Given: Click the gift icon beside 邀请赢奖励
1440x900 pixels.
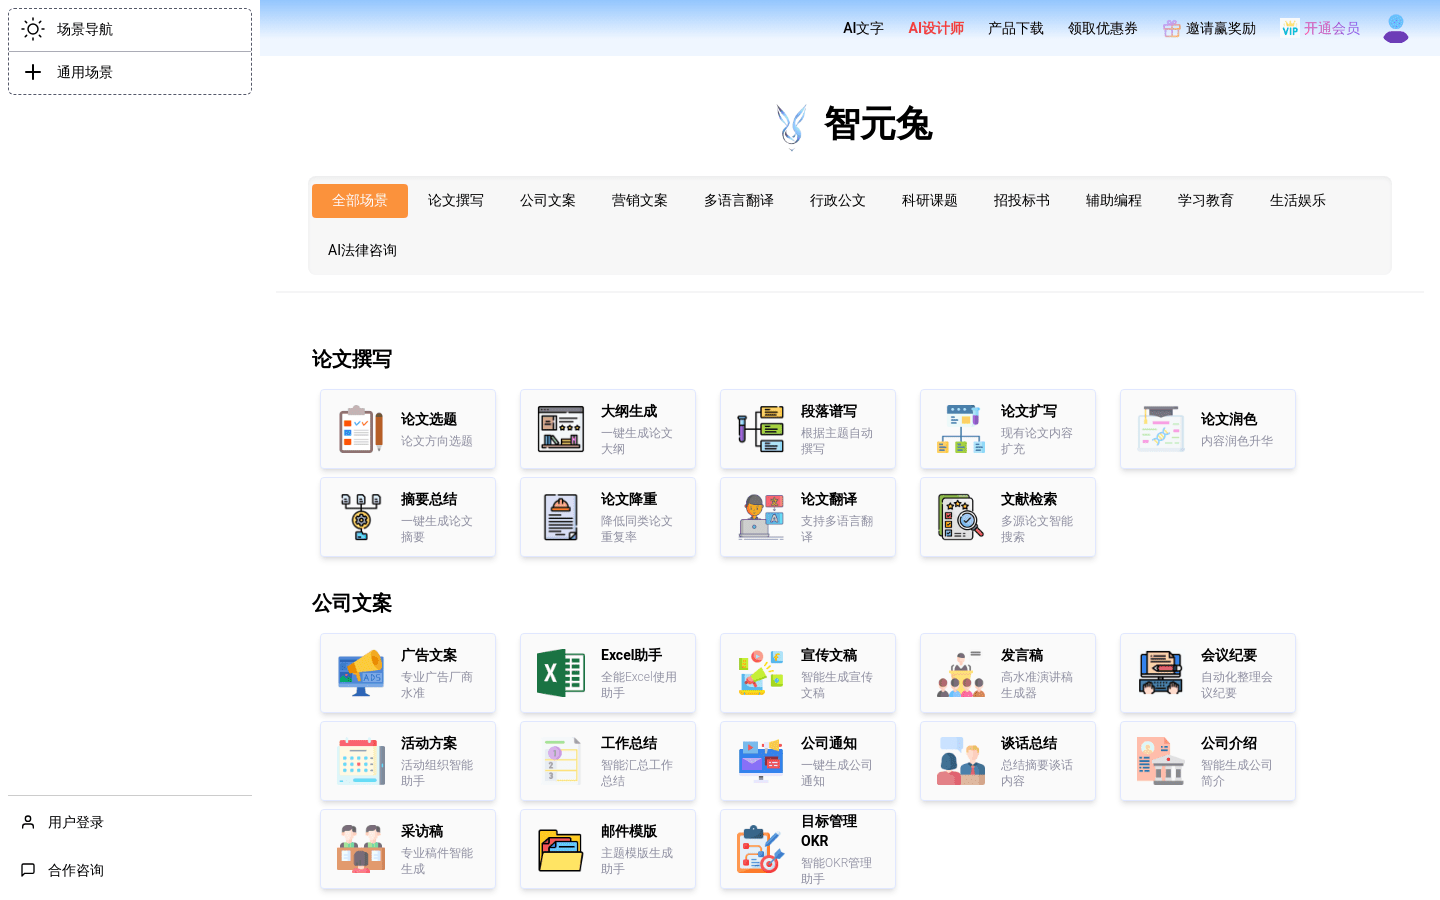Looking at the screenshot, I should click(1170, 28).
